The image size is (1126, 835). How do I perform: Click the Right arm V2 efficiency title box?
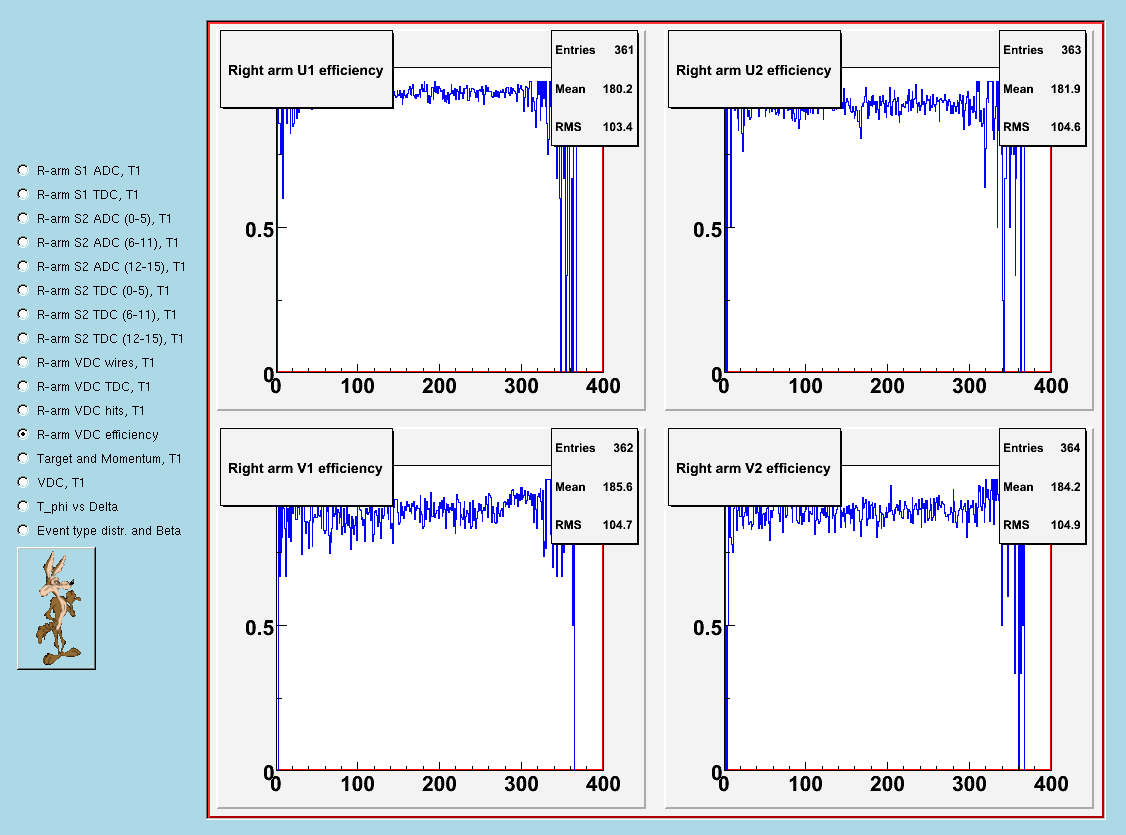(754, 467)
